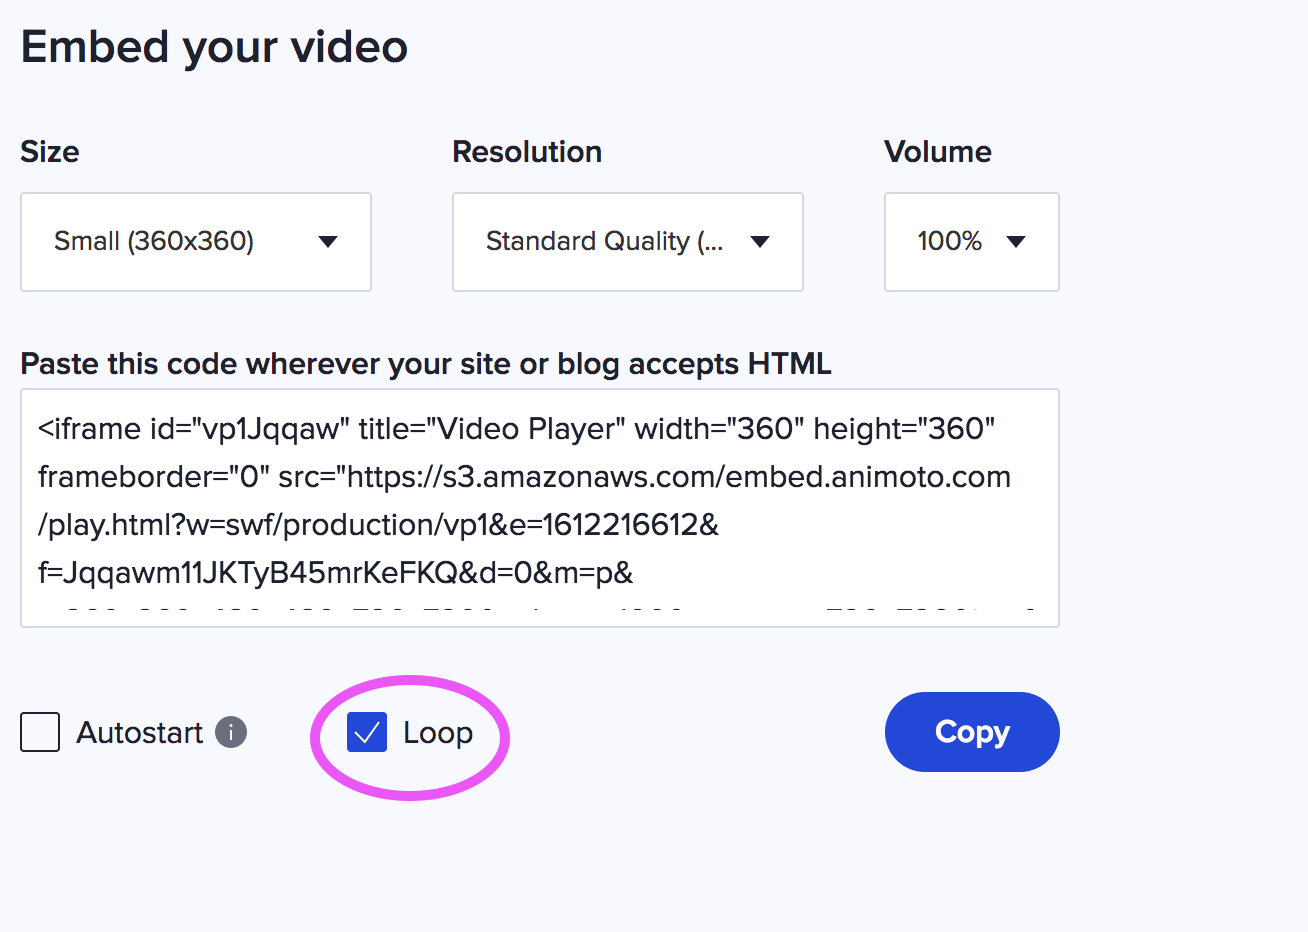Open the 100% volume dropdown
Screen dimensions: 1308x932
tap(972, 242)
